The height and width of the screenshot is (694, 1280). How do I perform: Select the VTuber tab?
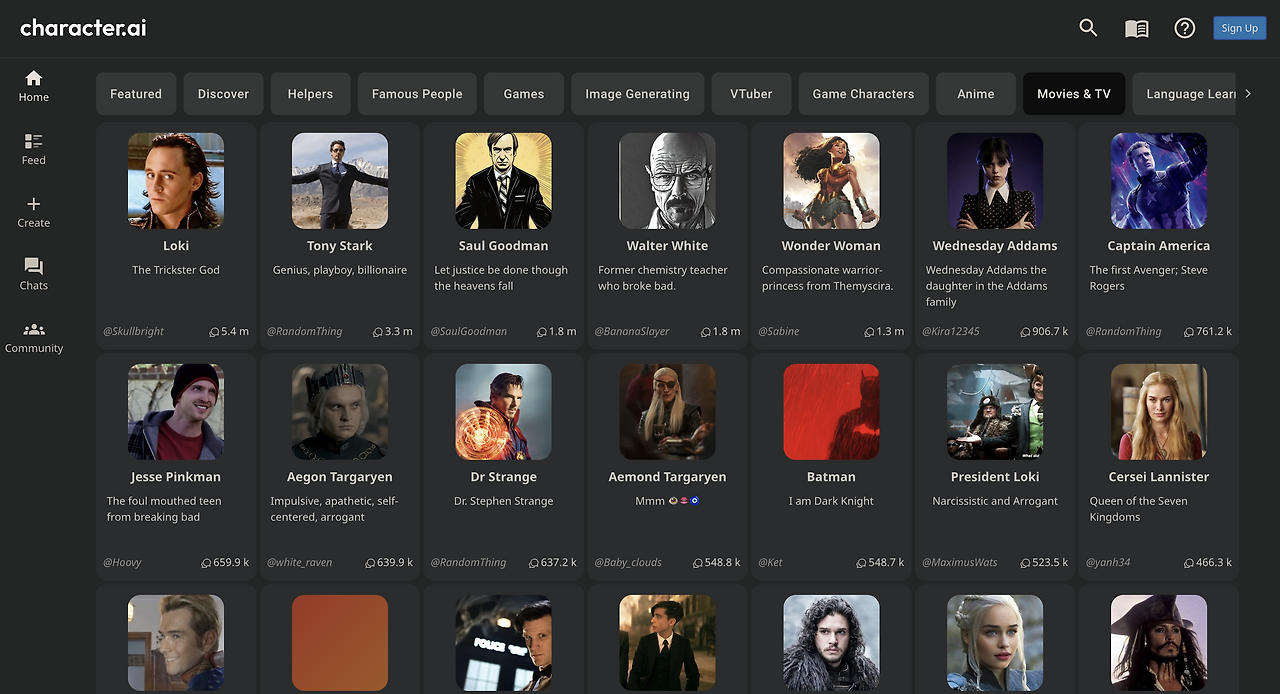tap(751, 94)
